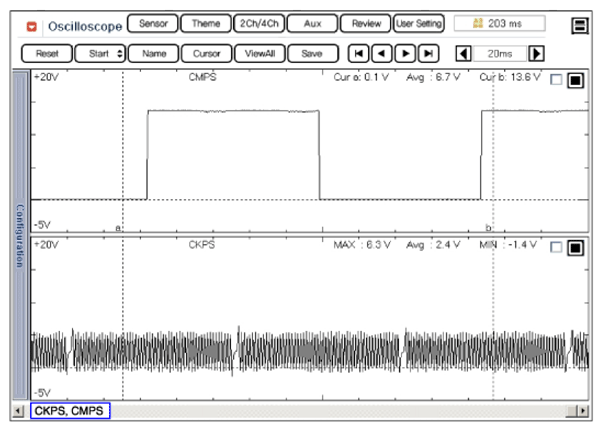The height and width of the screenshot is (431, 603).
Task: Tick the CMPS channel checkbox
Action: click(556, 82)
